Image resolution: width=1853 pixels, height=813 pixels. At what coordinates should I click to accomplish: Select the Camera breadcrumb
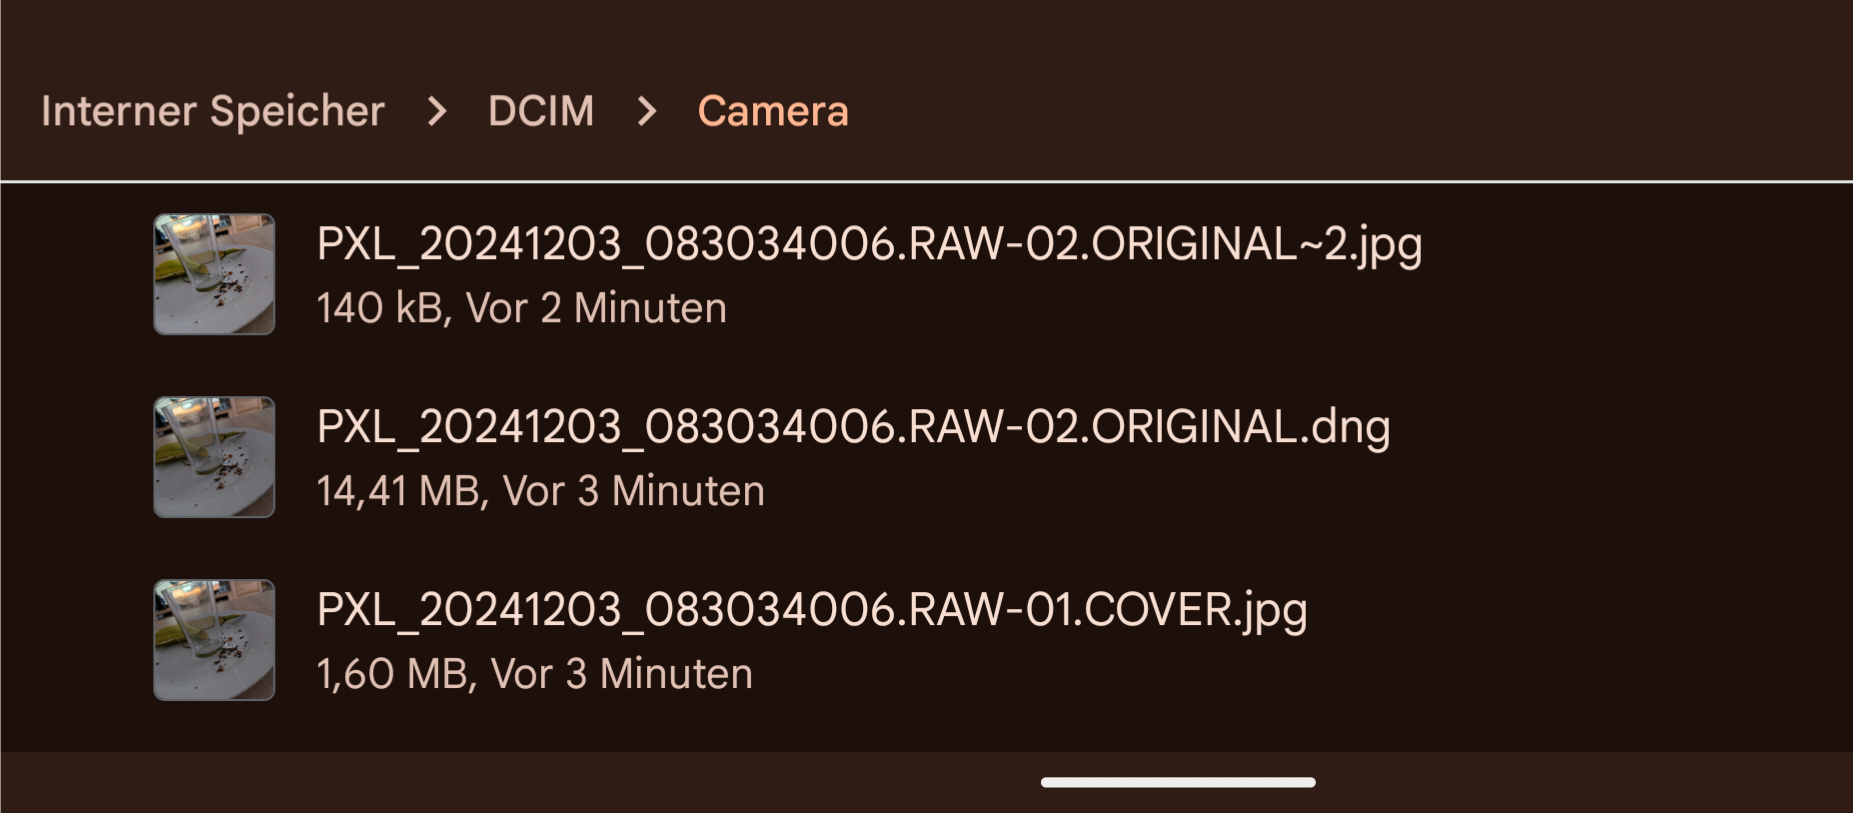coord(772,111)
